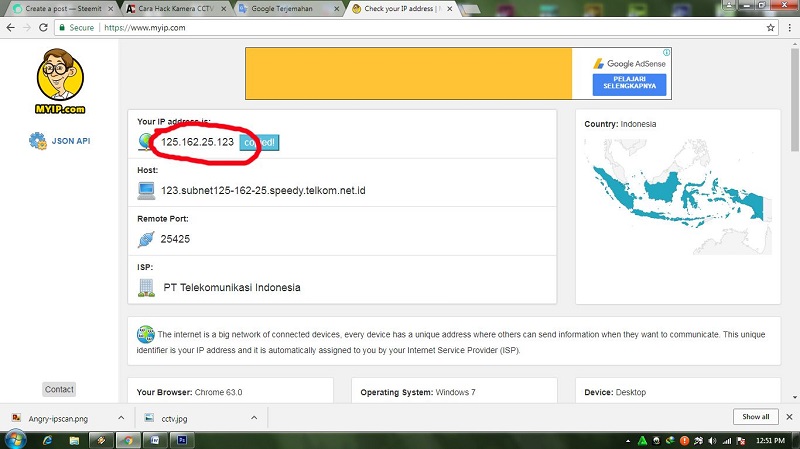Click the MYIP.com mascot logo
Image resolution: width=800 pixels, height=449 pixels.
coord(61,82)
